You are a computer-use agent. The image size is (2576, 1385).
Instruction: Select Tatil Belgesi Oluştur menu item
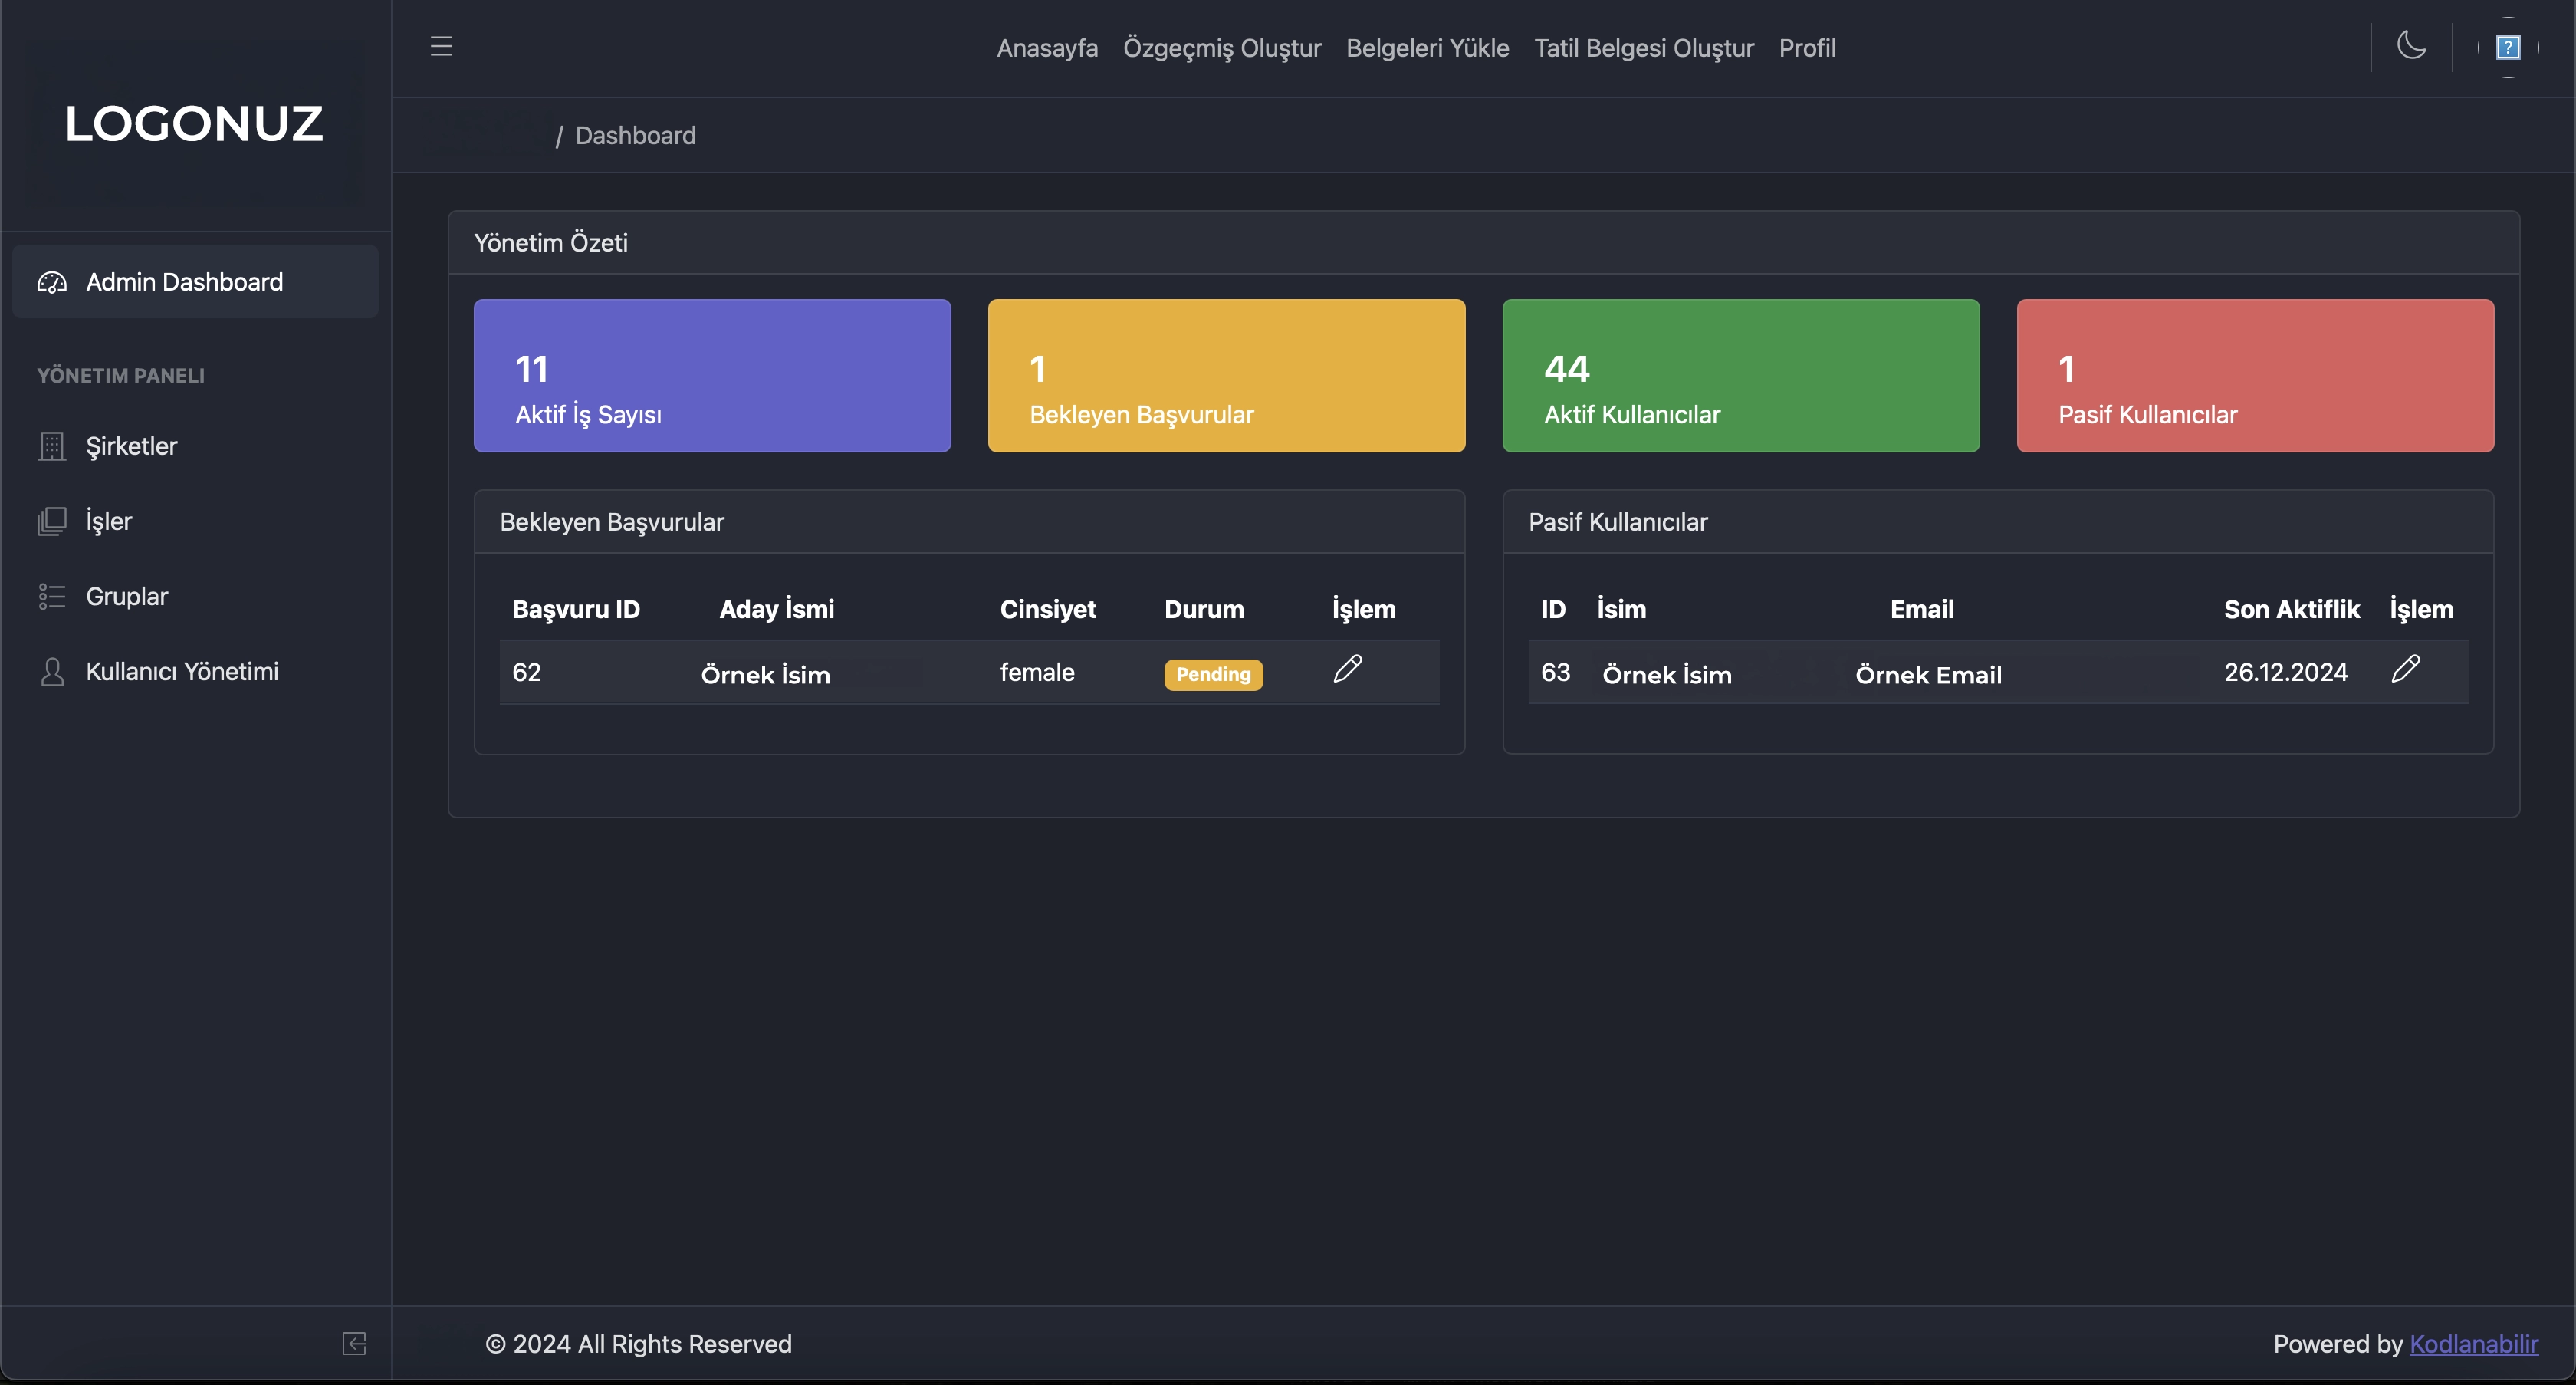[1643, 48]
